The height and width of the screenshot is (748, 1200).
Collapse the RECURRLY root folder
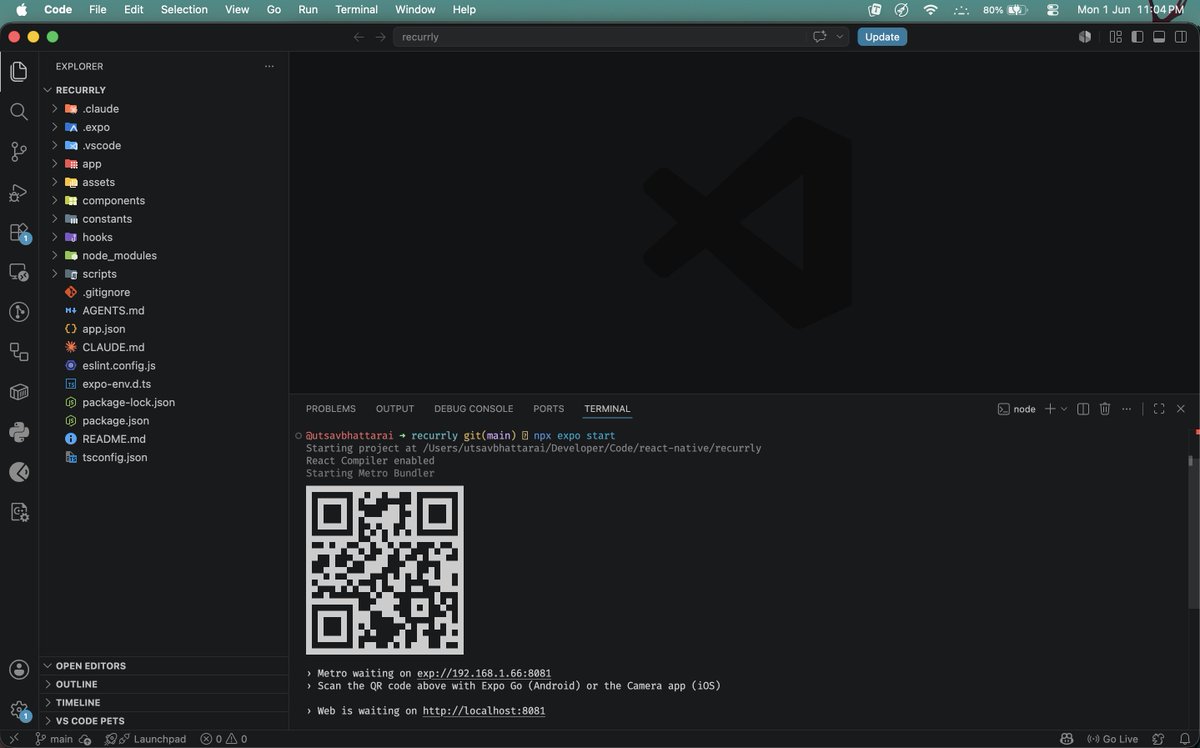[x=164, y=90]
